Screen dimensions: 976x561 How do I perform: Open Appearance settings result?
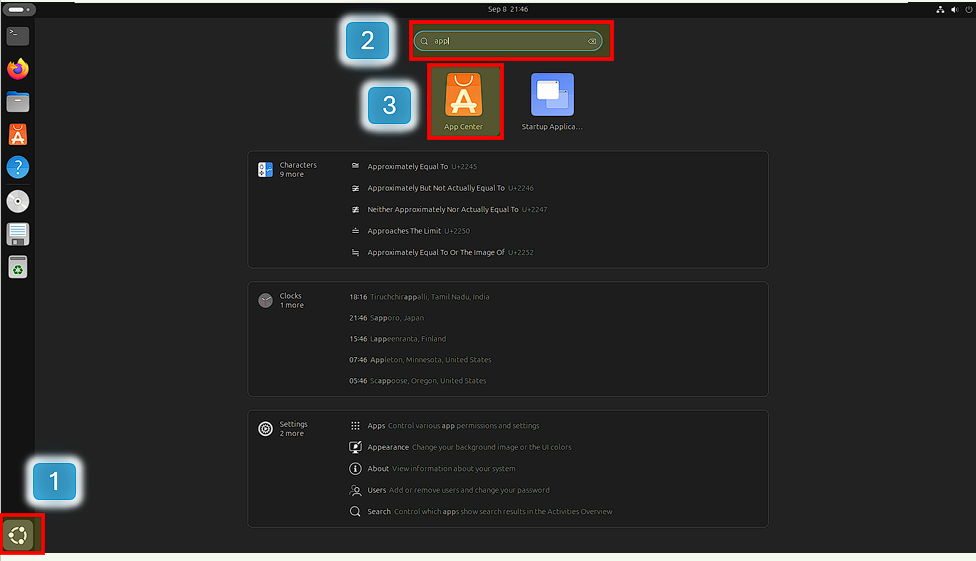pos(469,447)
